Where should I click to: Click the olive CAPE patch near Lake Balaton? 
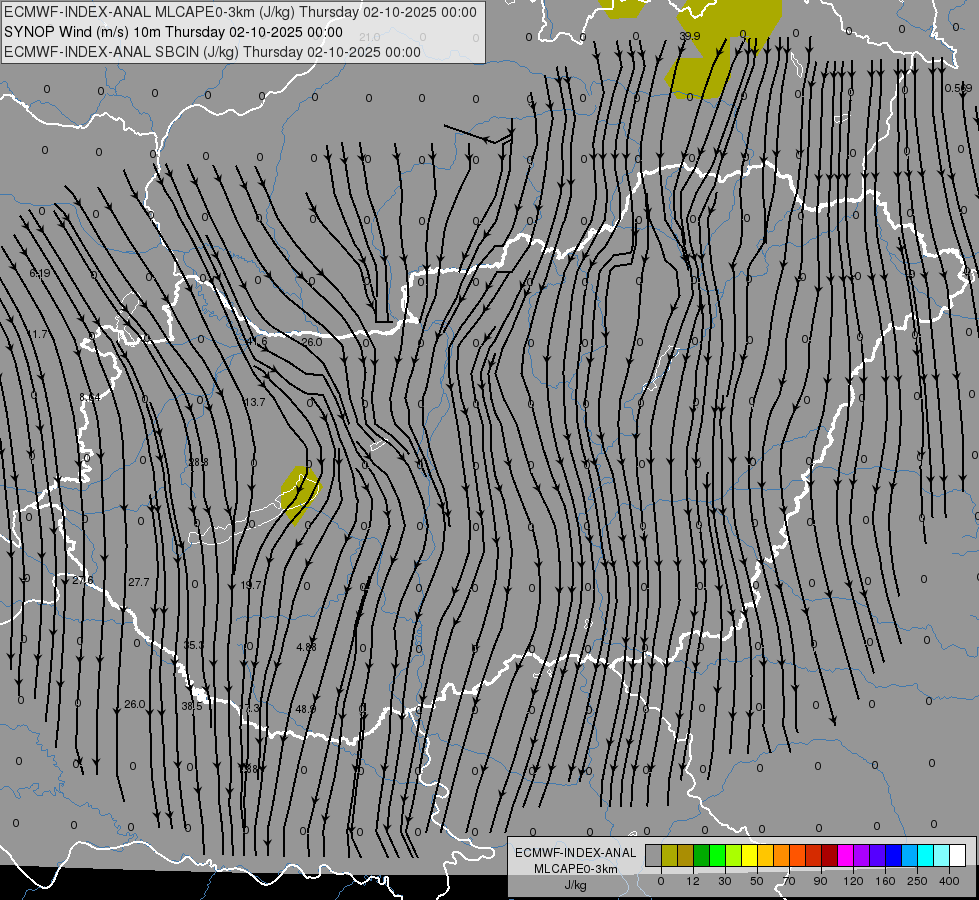pyautogui.click(x=300, y=495)
